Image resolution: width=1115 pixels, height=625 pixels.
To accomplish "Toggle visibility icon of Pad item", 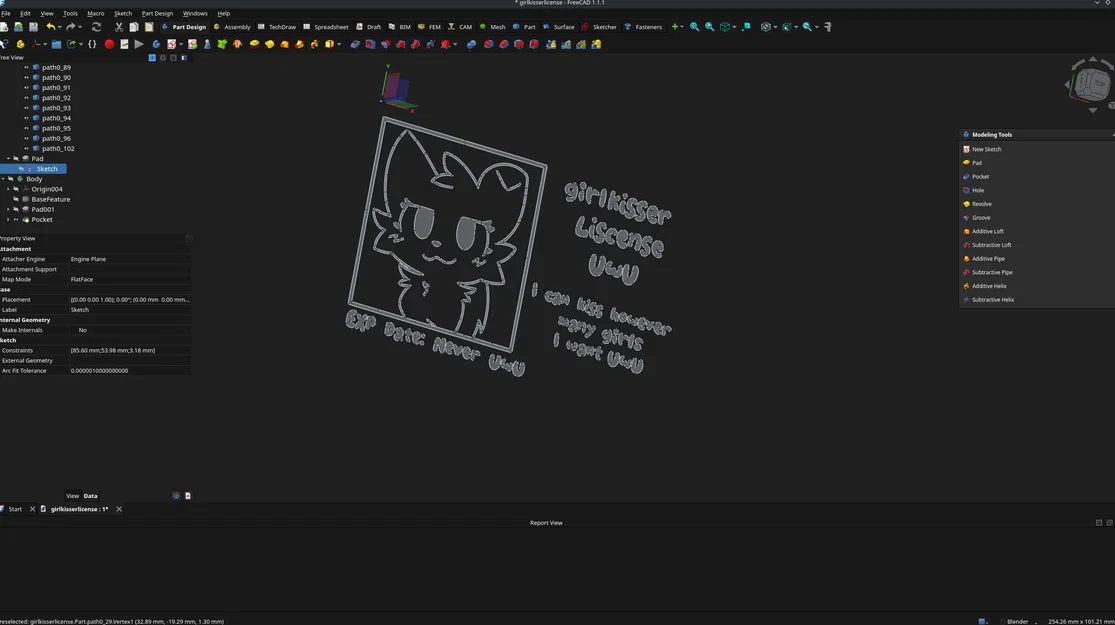I will [16, 159].
